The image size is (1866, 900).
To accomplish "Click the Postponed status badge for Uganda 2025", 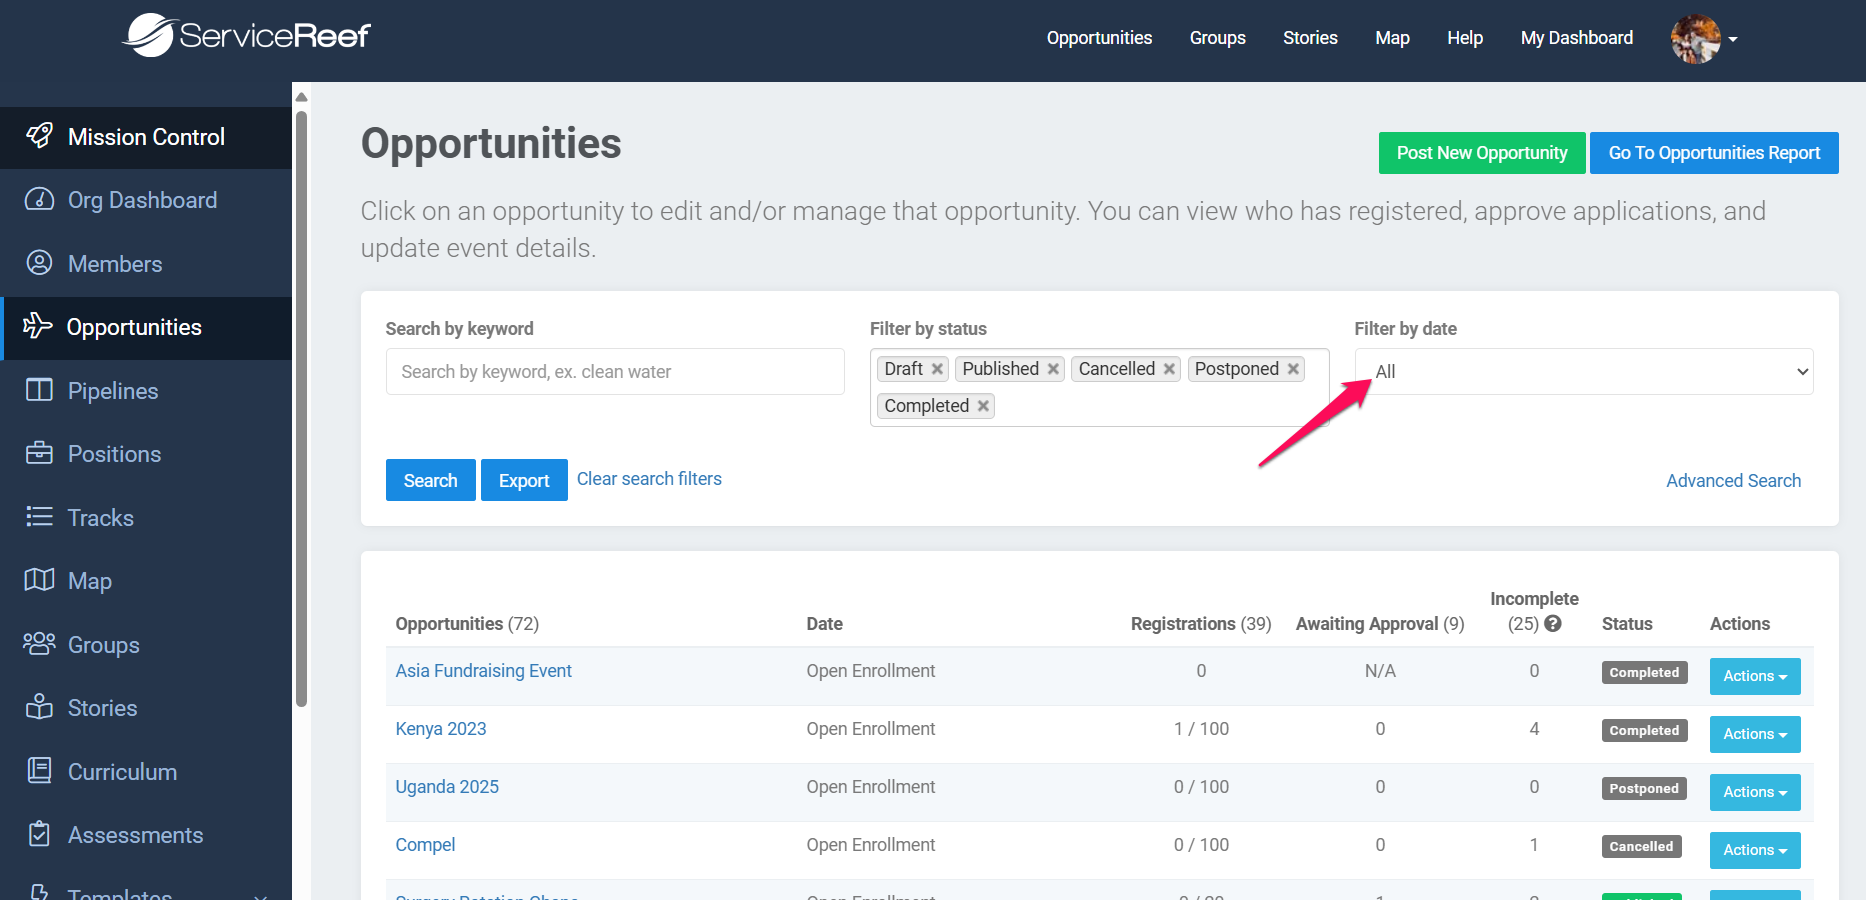I will [x=1644, y=789].
